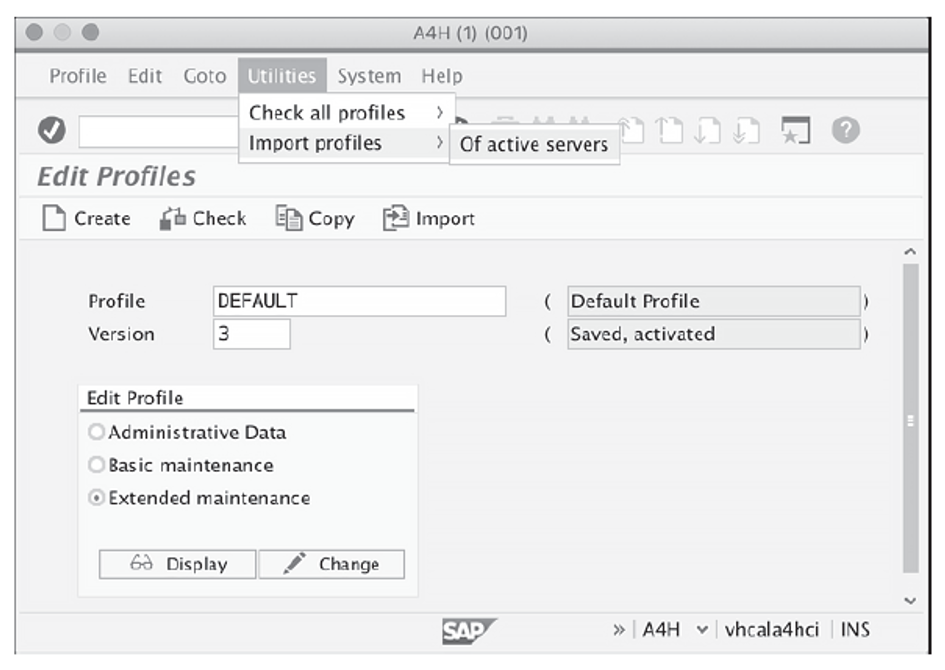Click the Profile field containing DEFAULT
Viewport: 945px width, 670px height.
click(x=359, y=301)
